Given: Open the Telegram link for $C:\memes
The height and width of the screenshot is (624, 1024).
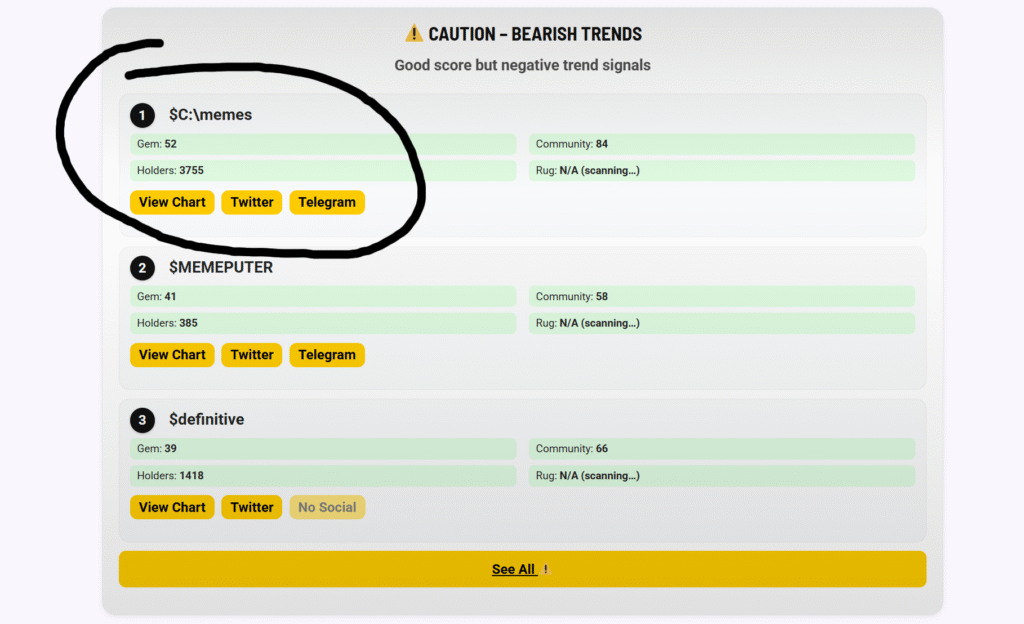Looking at the screenshot, I should point(327,202).
